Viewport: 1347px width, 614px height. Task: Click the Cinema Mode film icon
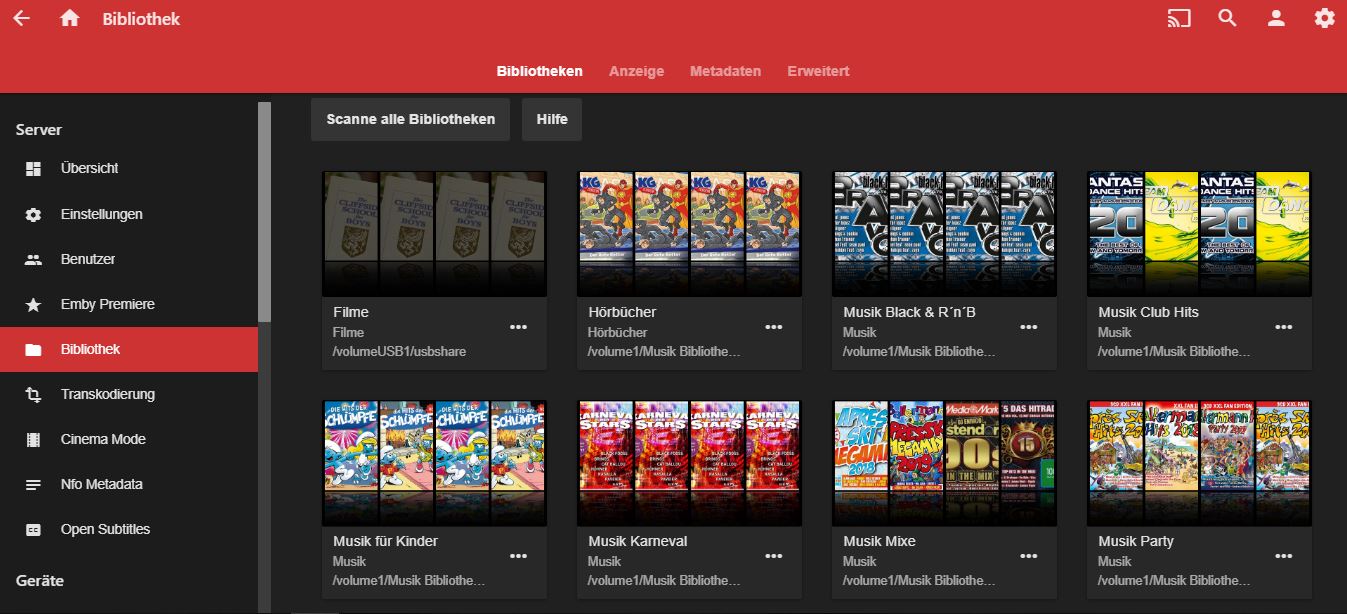click(x=33, y=439)
